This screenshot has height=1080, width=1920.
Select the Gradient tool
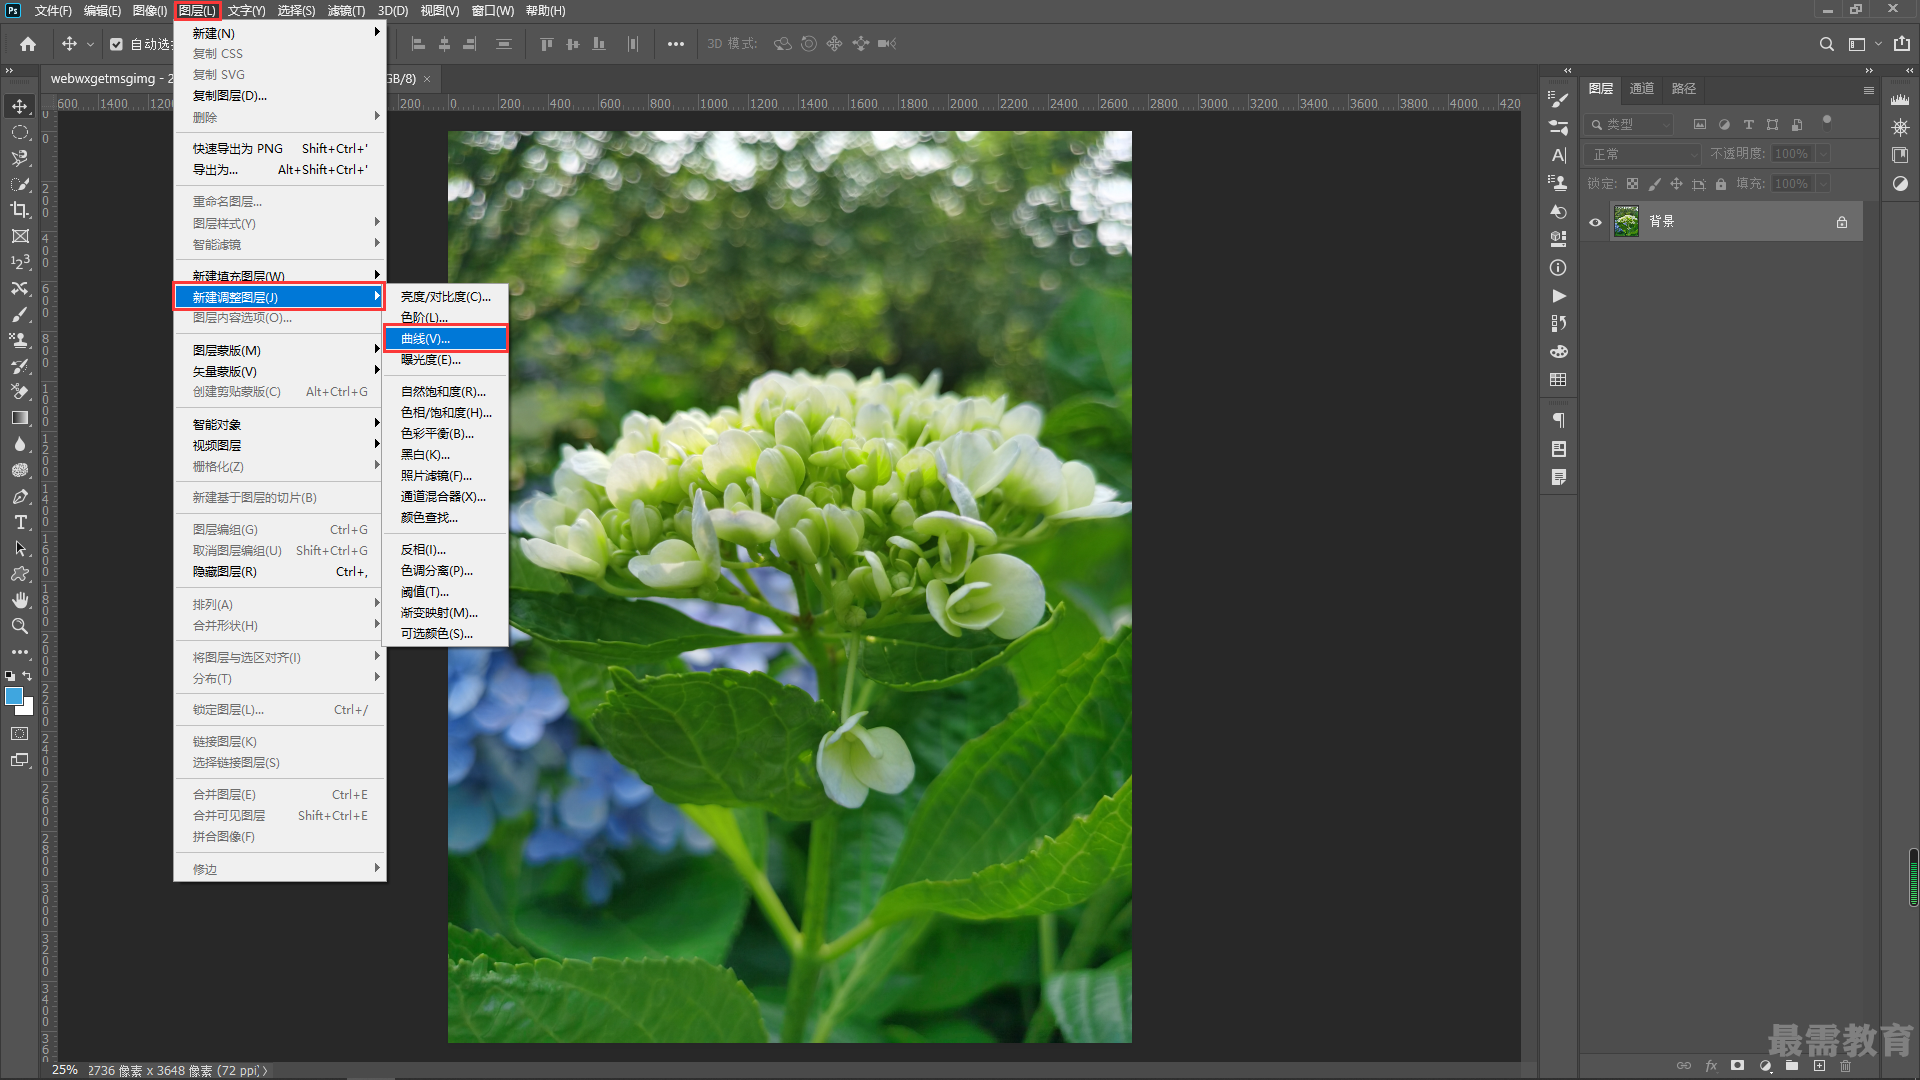[20, 418]
